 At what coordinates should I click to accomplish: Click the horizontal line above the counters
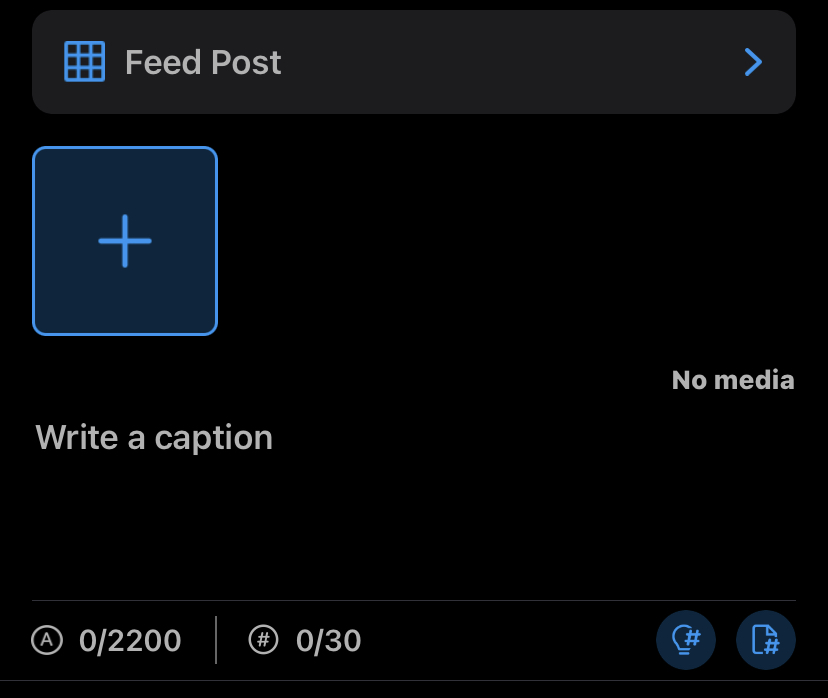coord(414,601)
